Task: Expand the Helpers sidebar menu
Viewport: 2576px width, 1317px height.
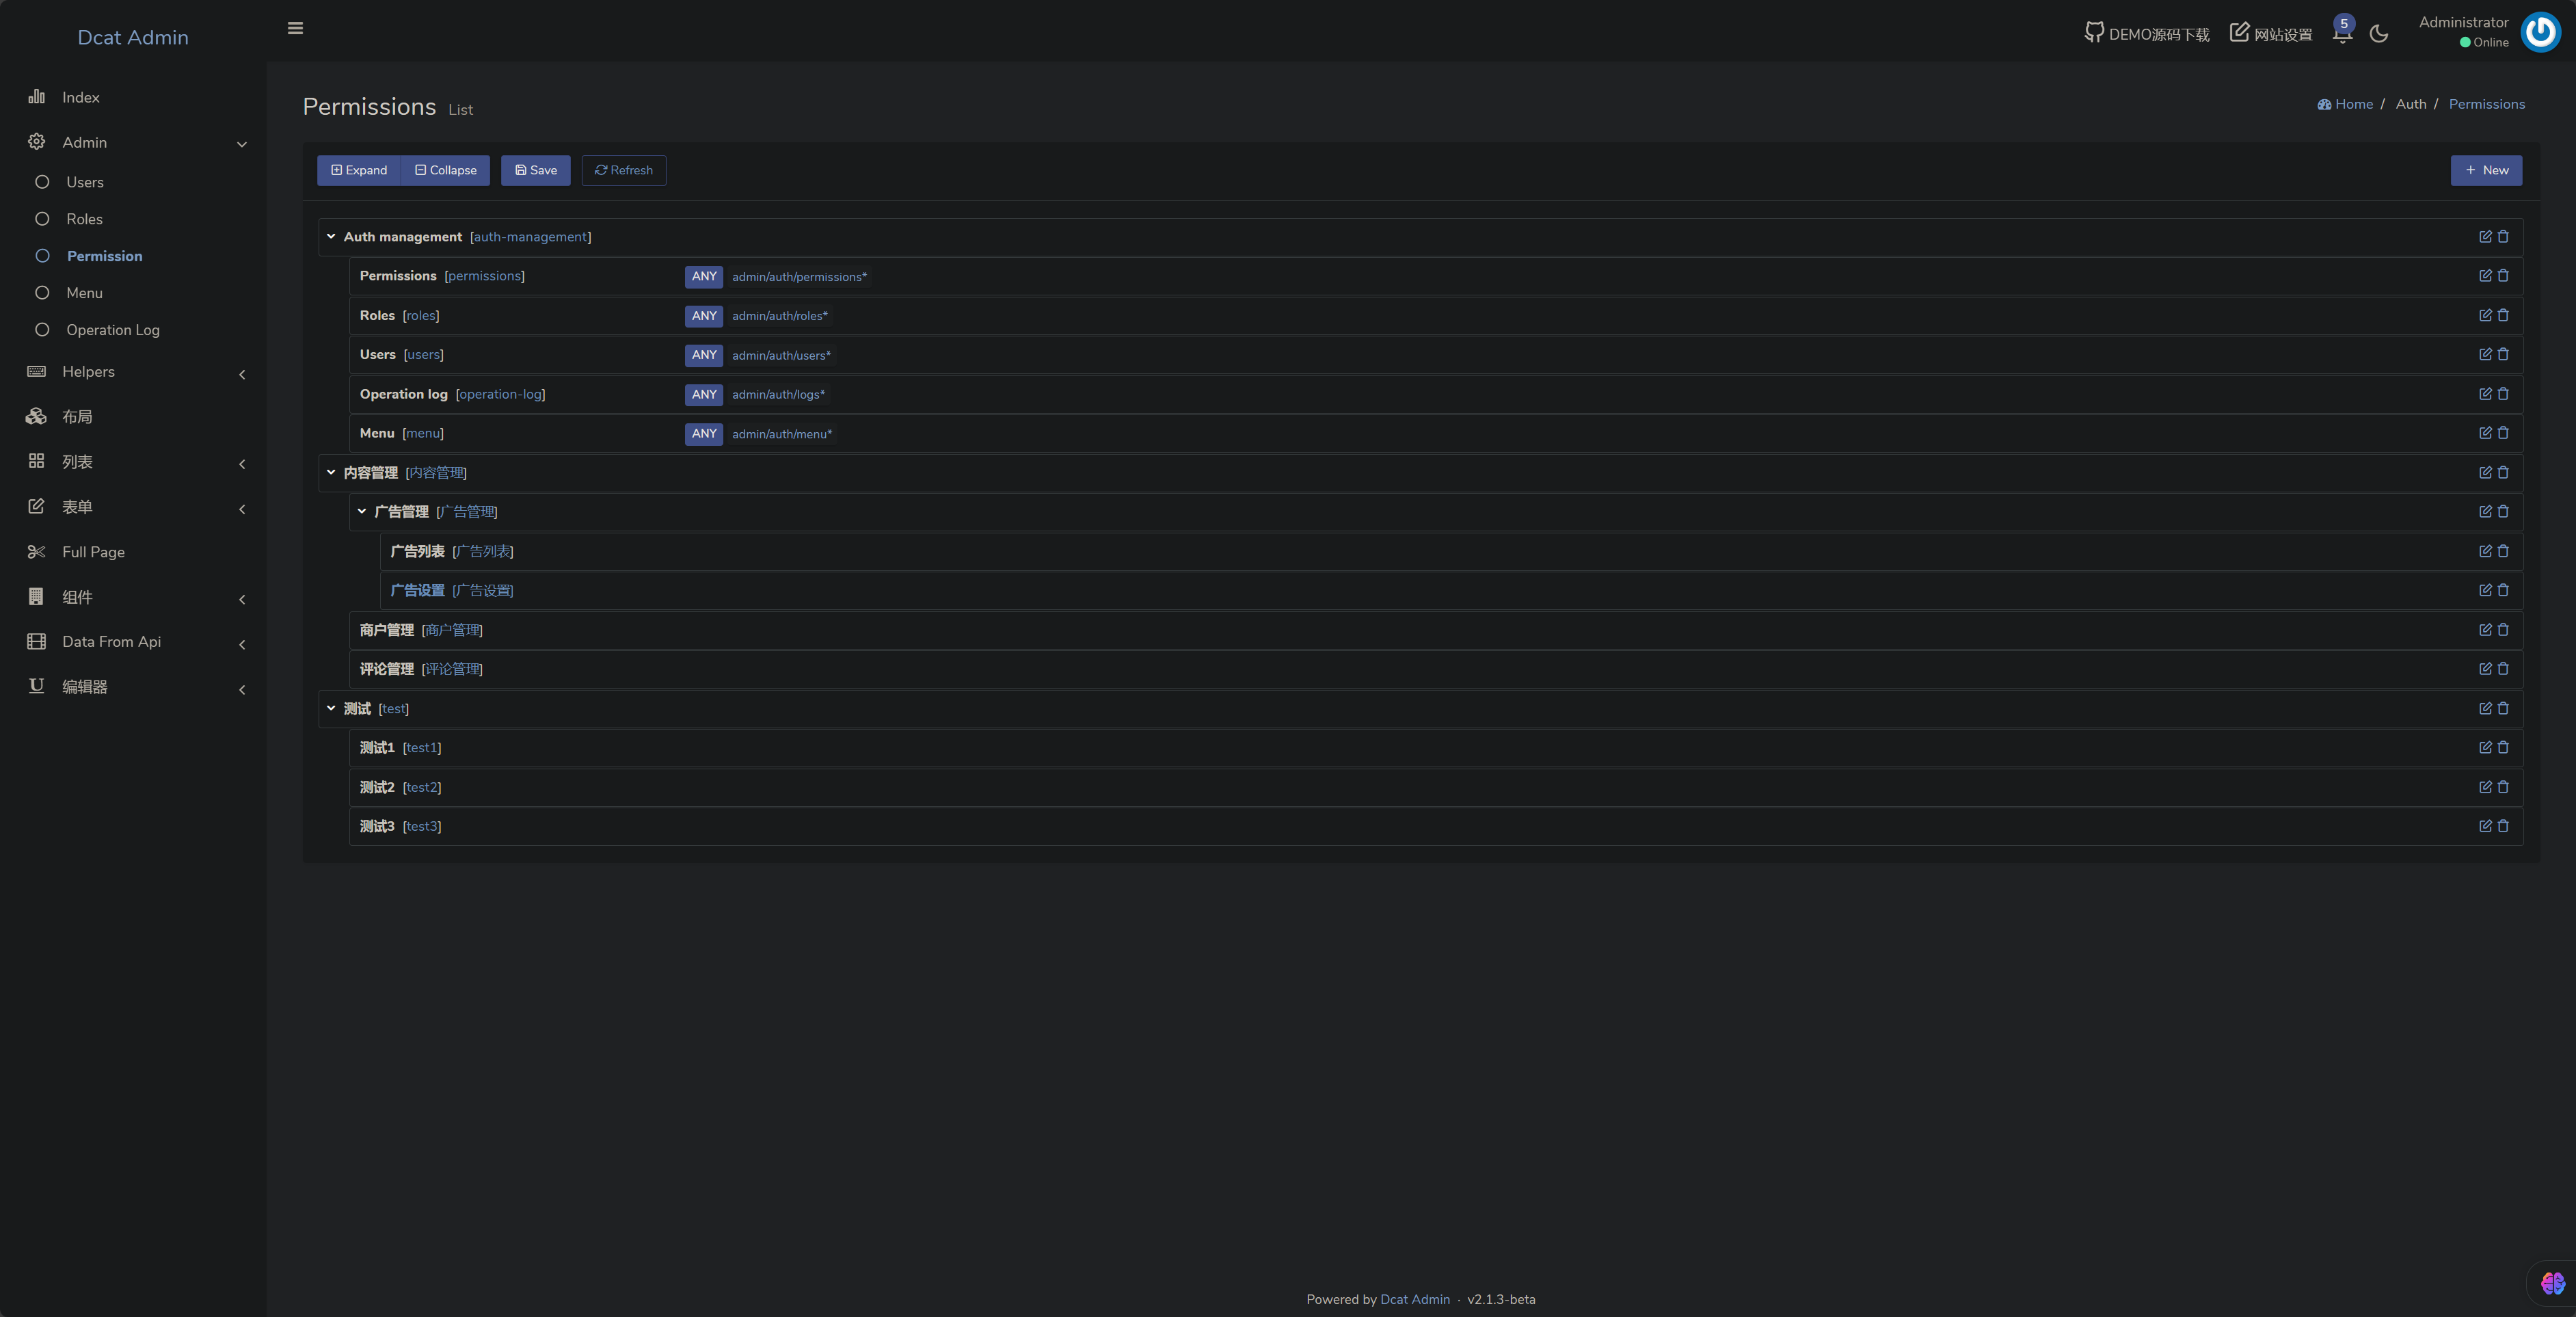Action: tap(134, 372)
